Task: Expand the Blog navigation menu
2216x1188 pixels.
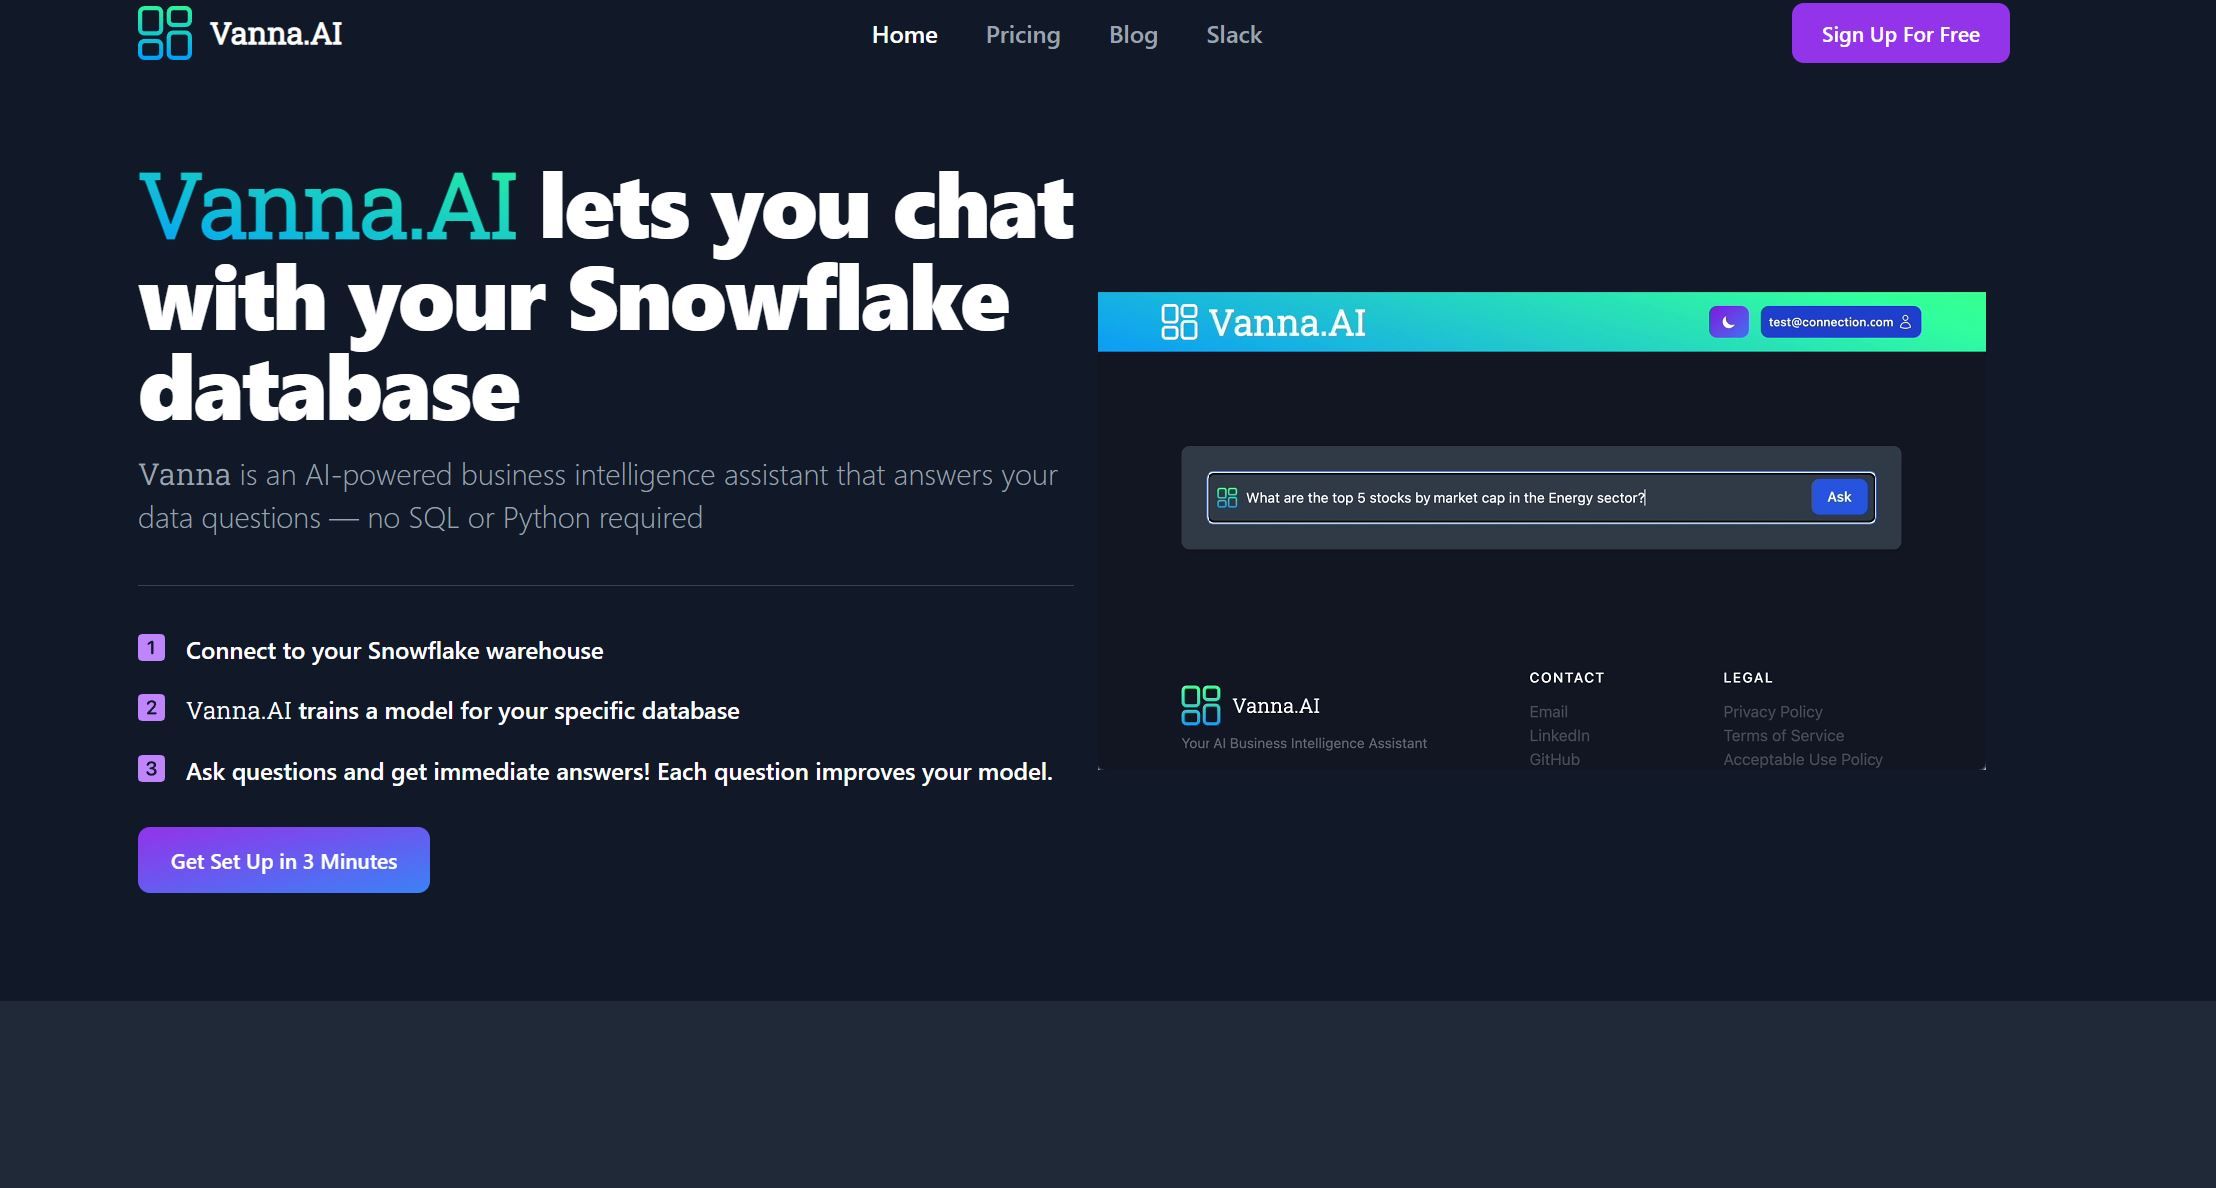Action: pyautogui.click(x=1131, y=32)
